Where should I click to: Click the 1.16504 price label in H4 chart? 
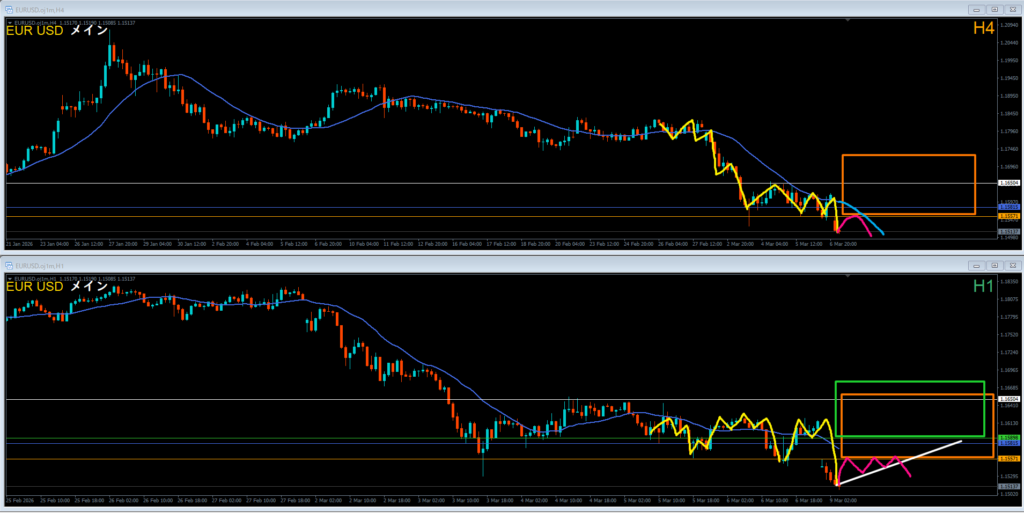point(1008,184)
